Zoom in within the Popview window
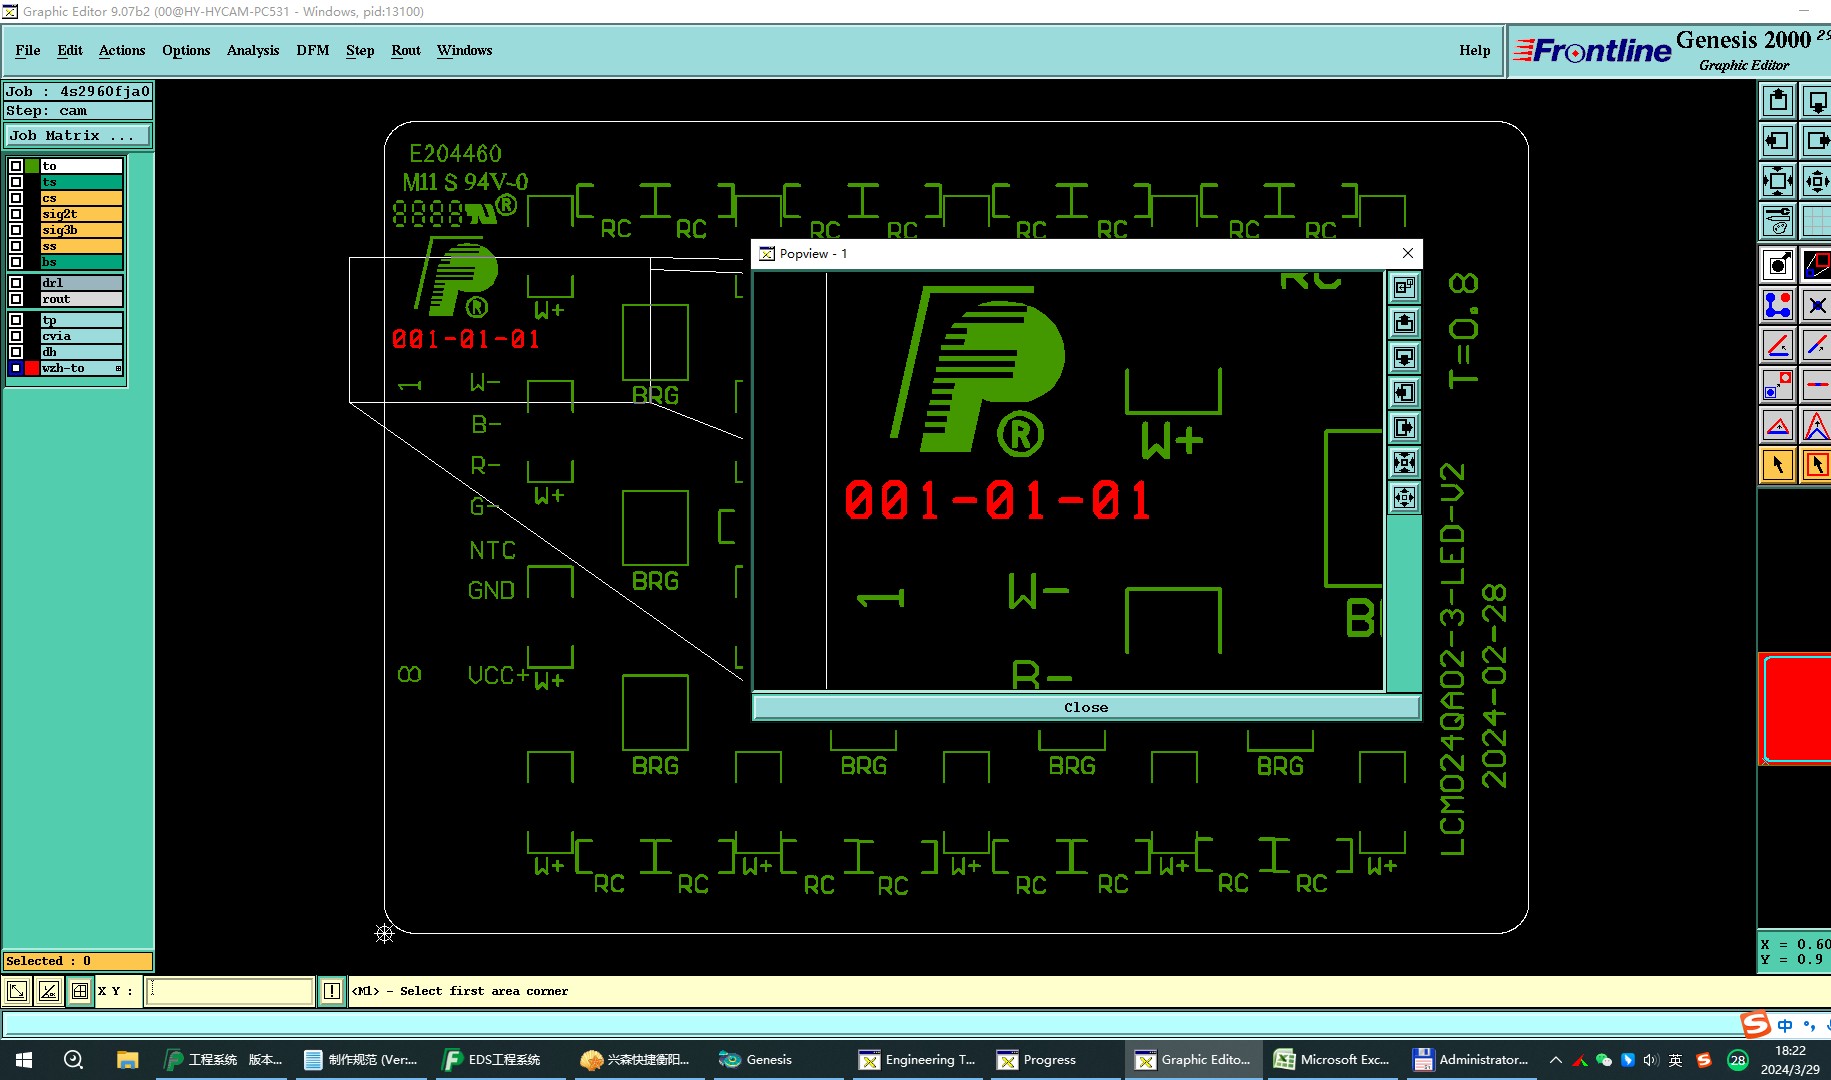The height and width of the screenshot is (1080, 1831). (x=1405, y=463)
